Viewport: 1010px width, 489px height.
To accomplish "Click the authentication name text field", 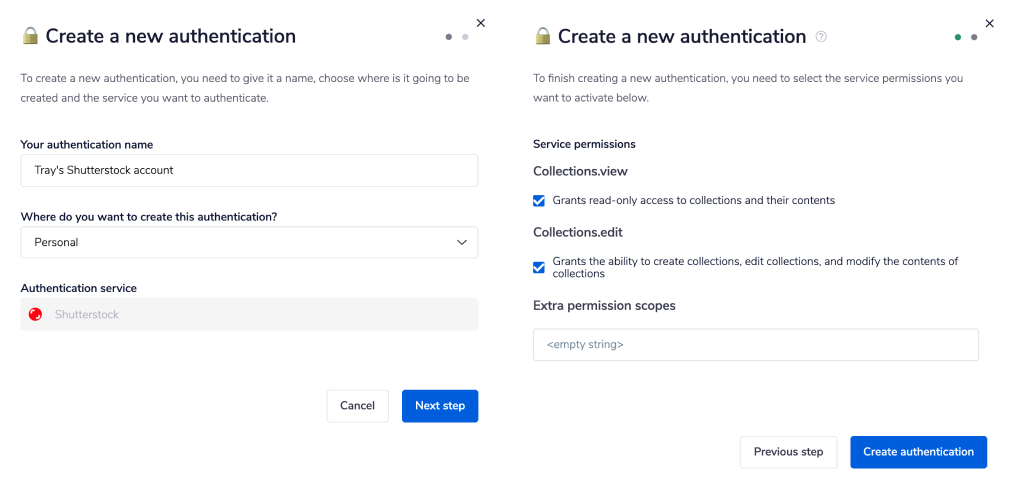I will click(249, 170).
